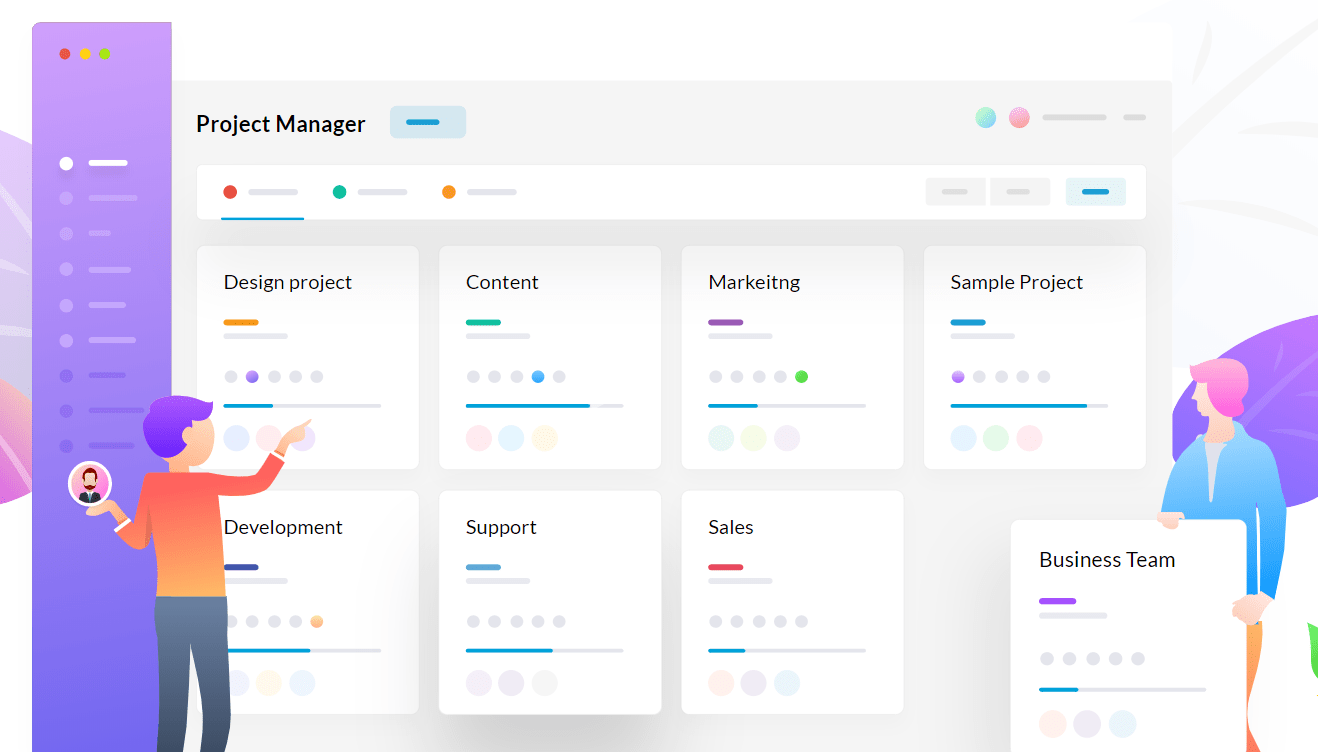Click the "Project Manager" heading
The width and height of the screenshot is (1318, 752).
click(x=281, y=124)
